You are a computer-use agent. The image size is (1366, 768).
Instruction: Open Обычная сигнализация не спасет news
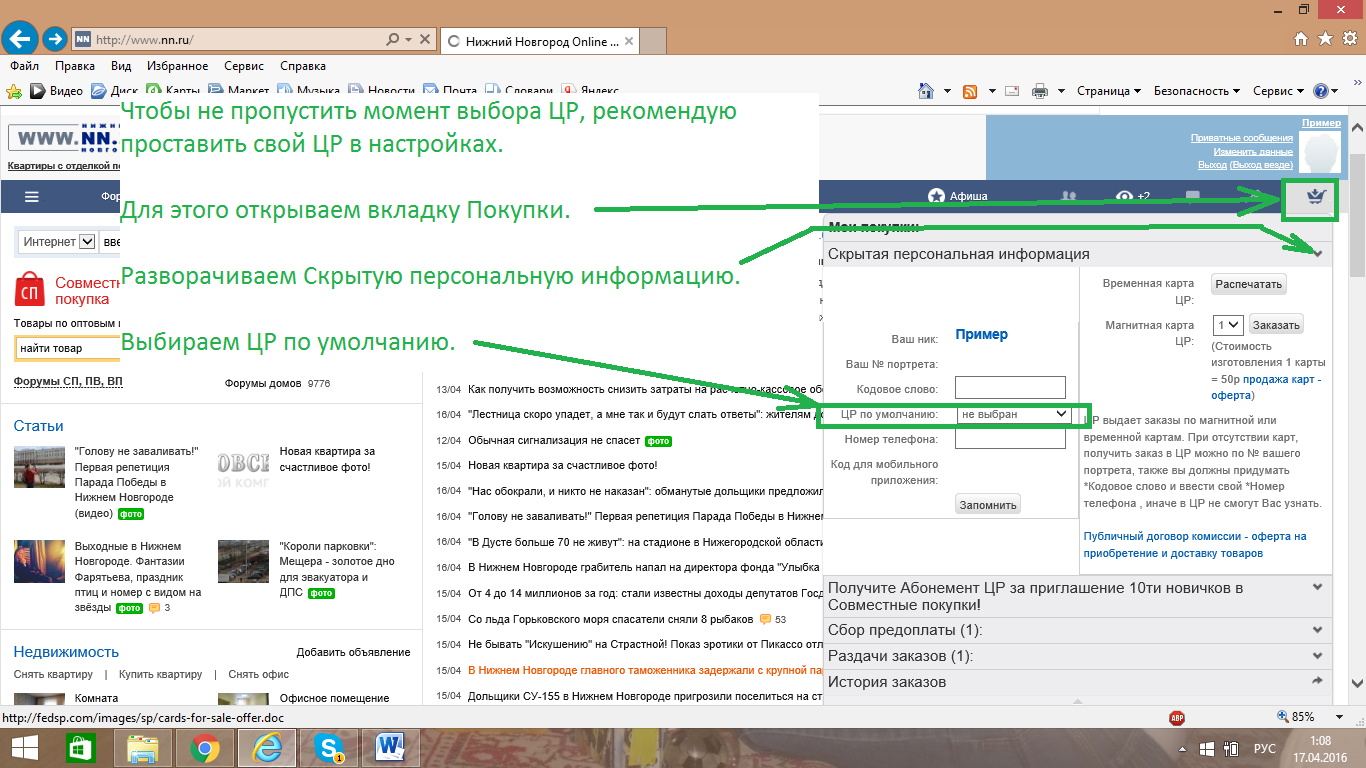click(x=554, y=440)
